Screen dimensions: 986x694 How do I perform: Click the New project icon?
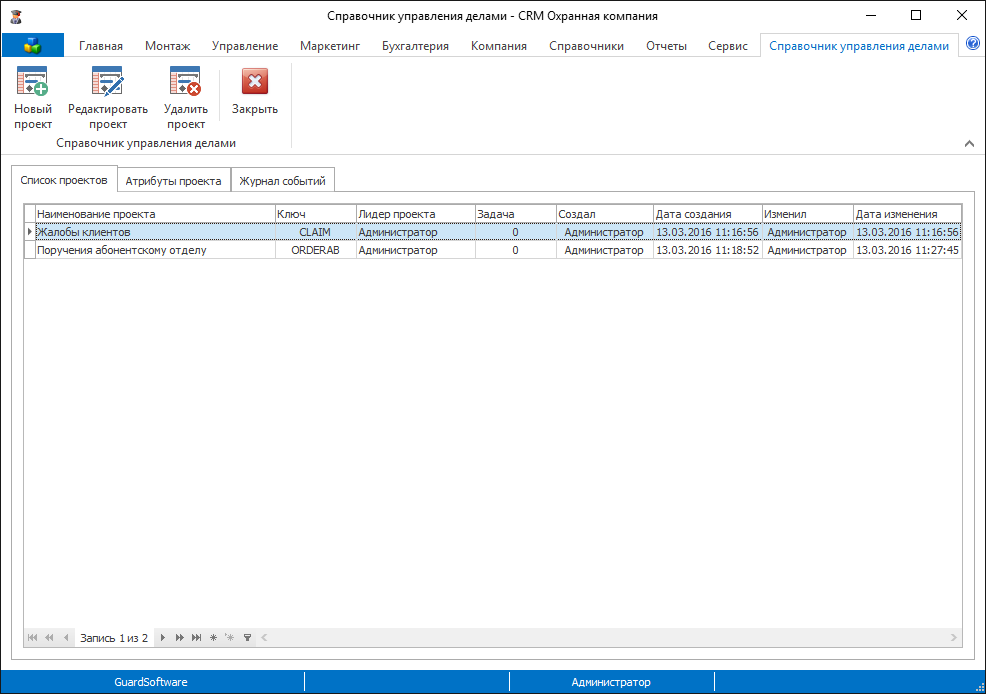pyautogui.click(x=33, y=81)
